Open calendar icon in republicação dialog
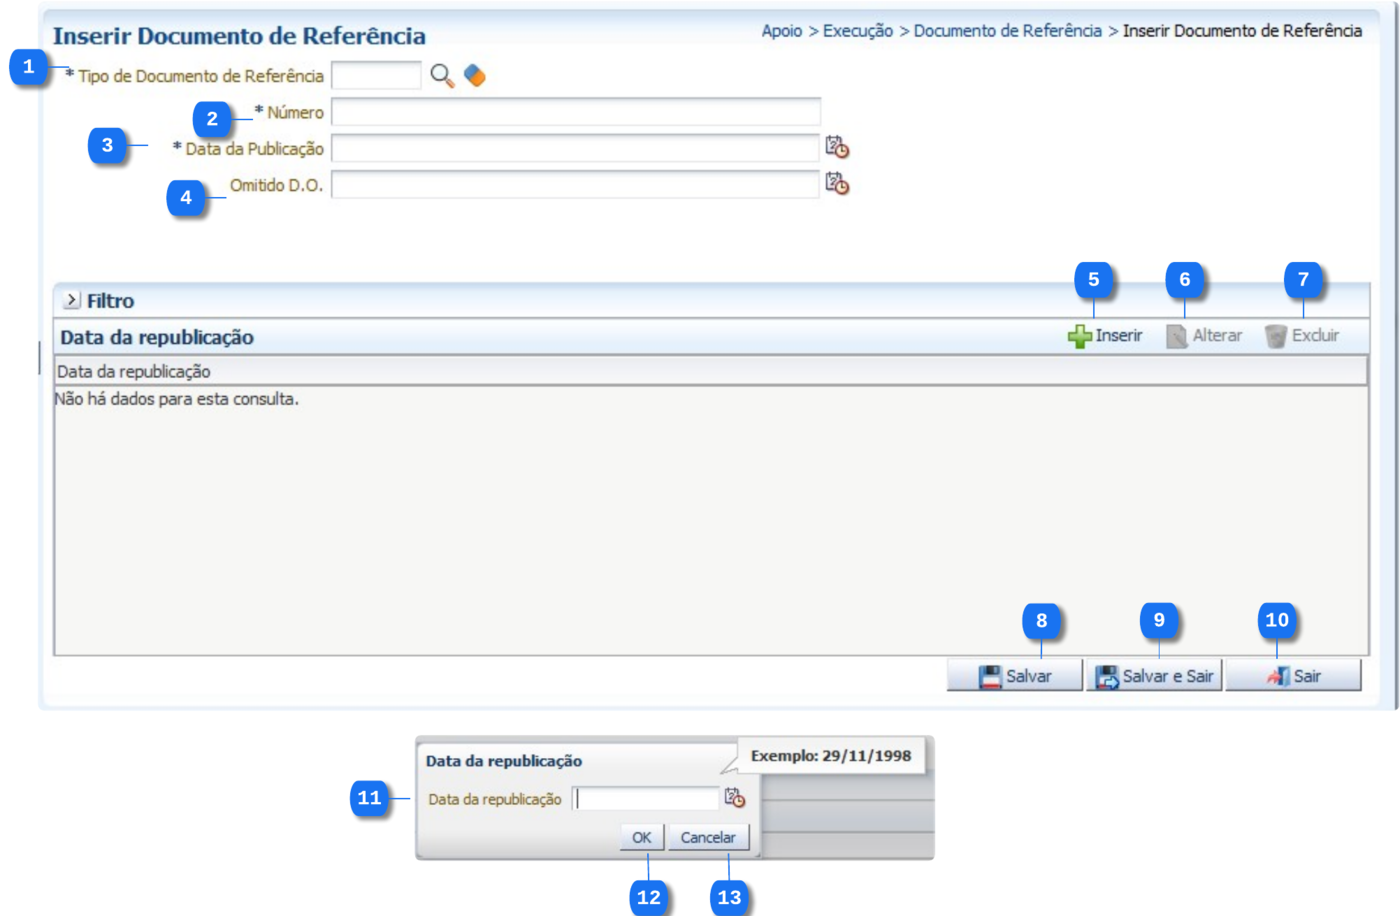Viewport: 1400px width, 916px height. 735,798
